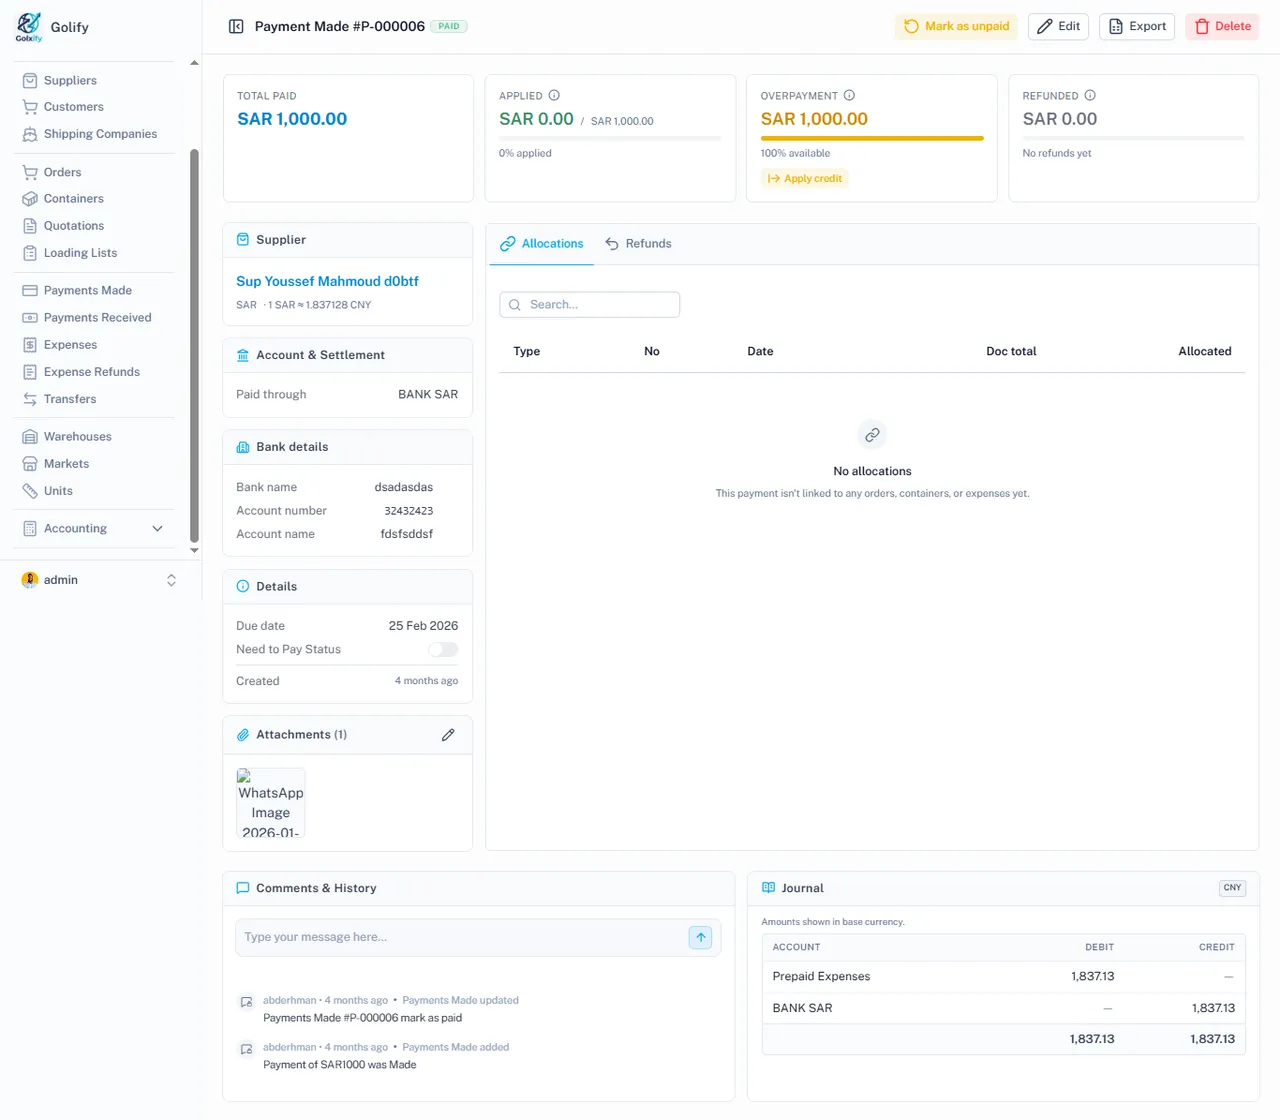The image size is (1280, 1120).
Task: Click the Units tag icon
Action: click(x=30, y=491)
